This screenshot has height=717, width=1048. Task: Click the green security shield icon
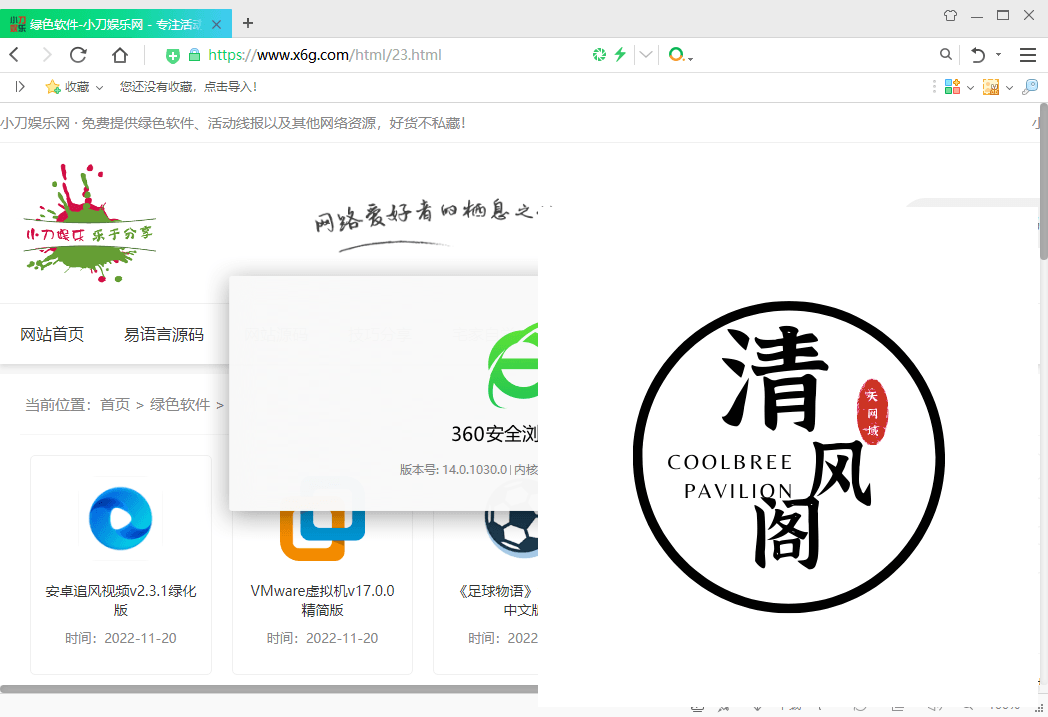(172, 55)
